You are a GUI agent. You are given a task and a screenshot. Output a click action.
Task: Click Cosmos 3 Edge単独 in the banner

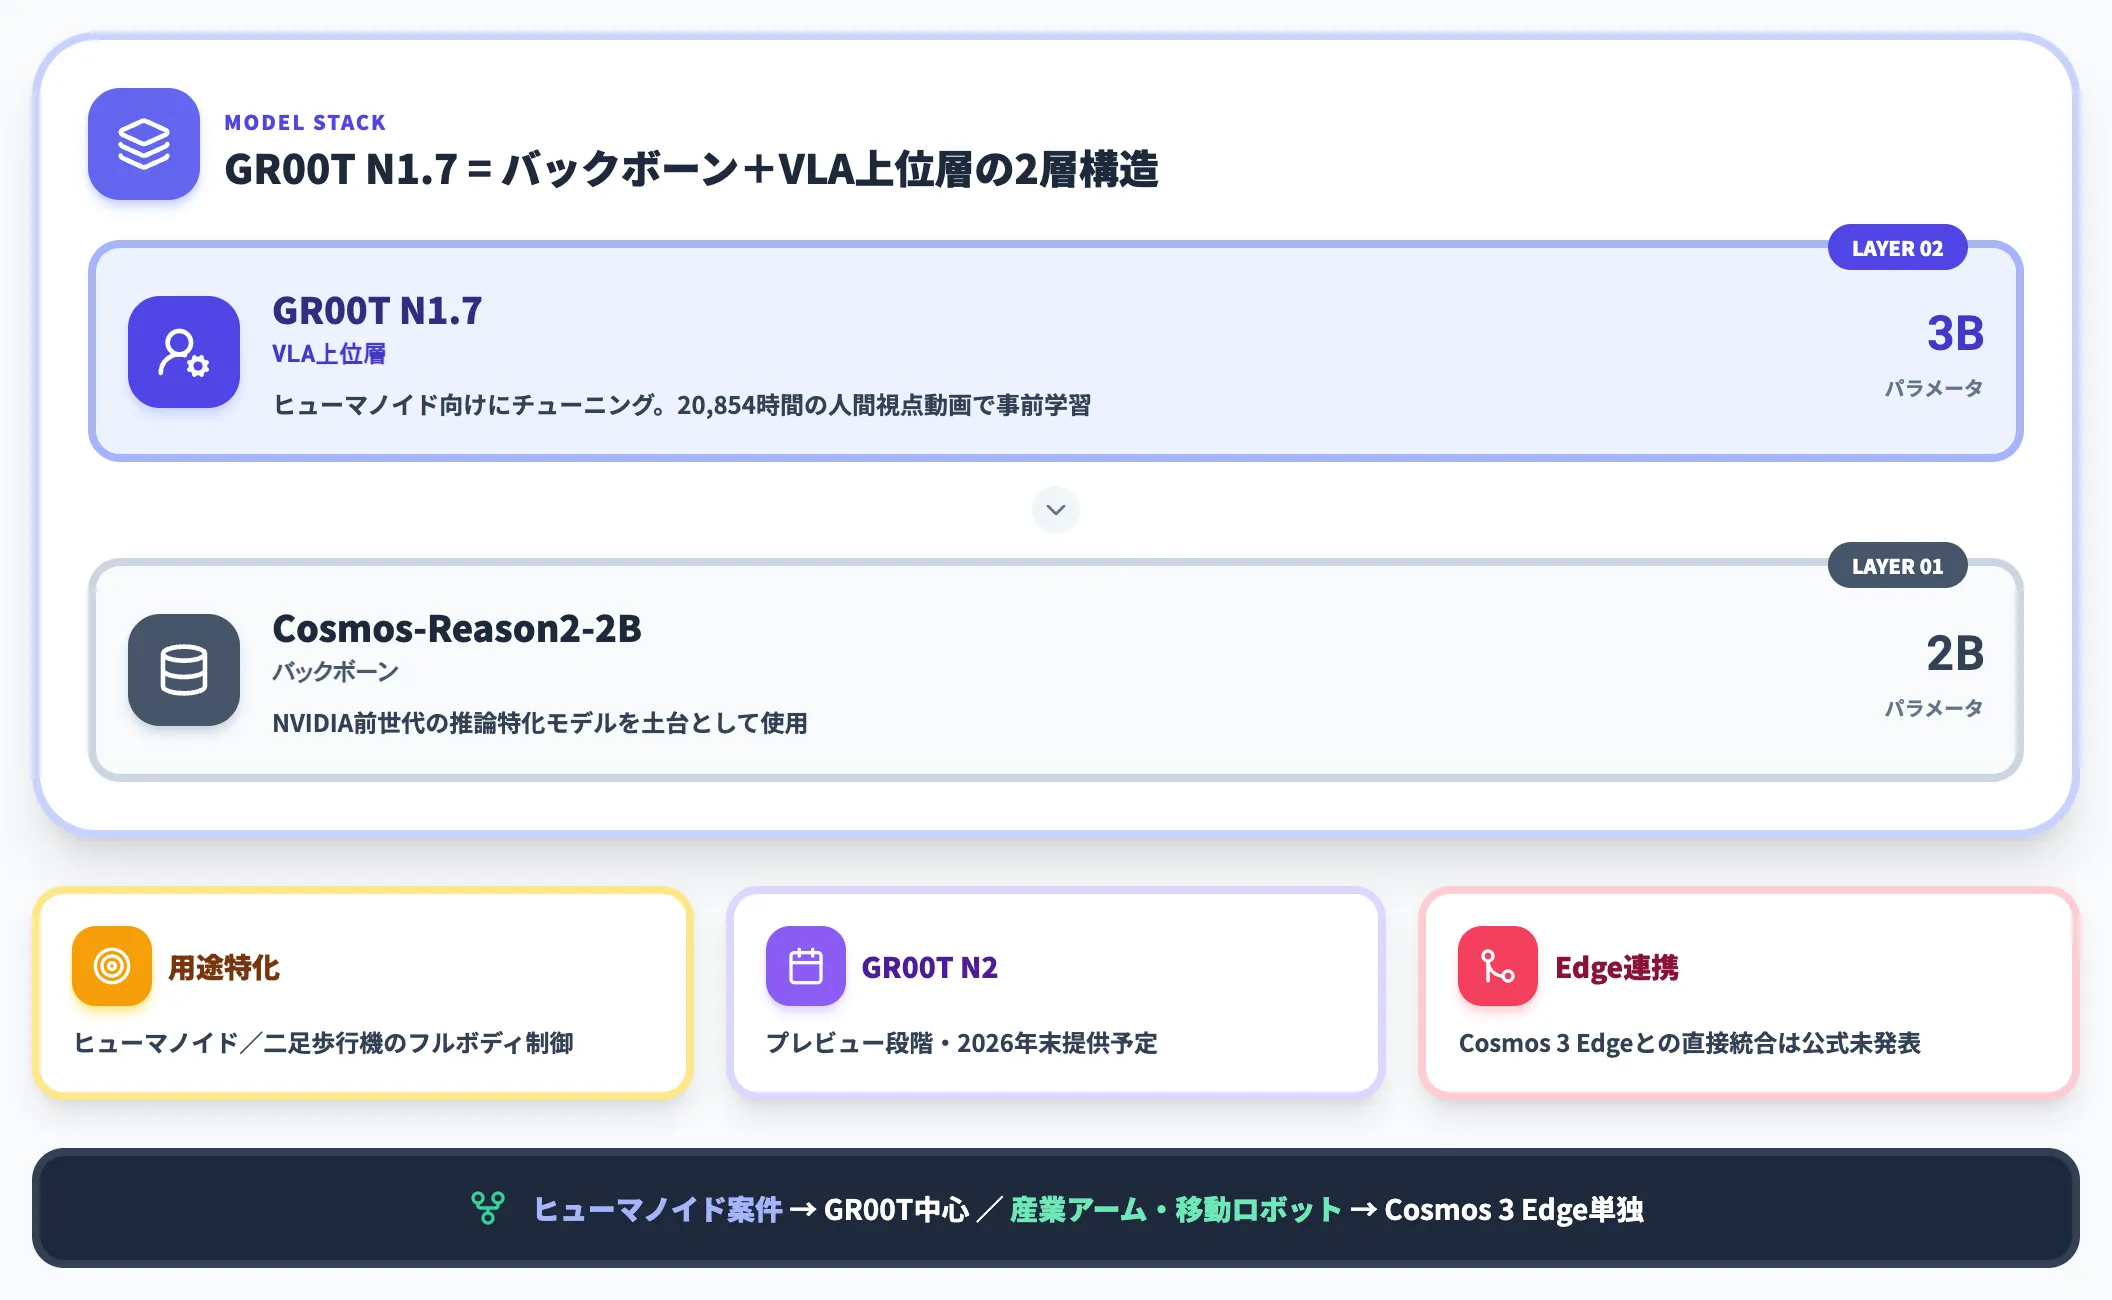point(1514,1209)
